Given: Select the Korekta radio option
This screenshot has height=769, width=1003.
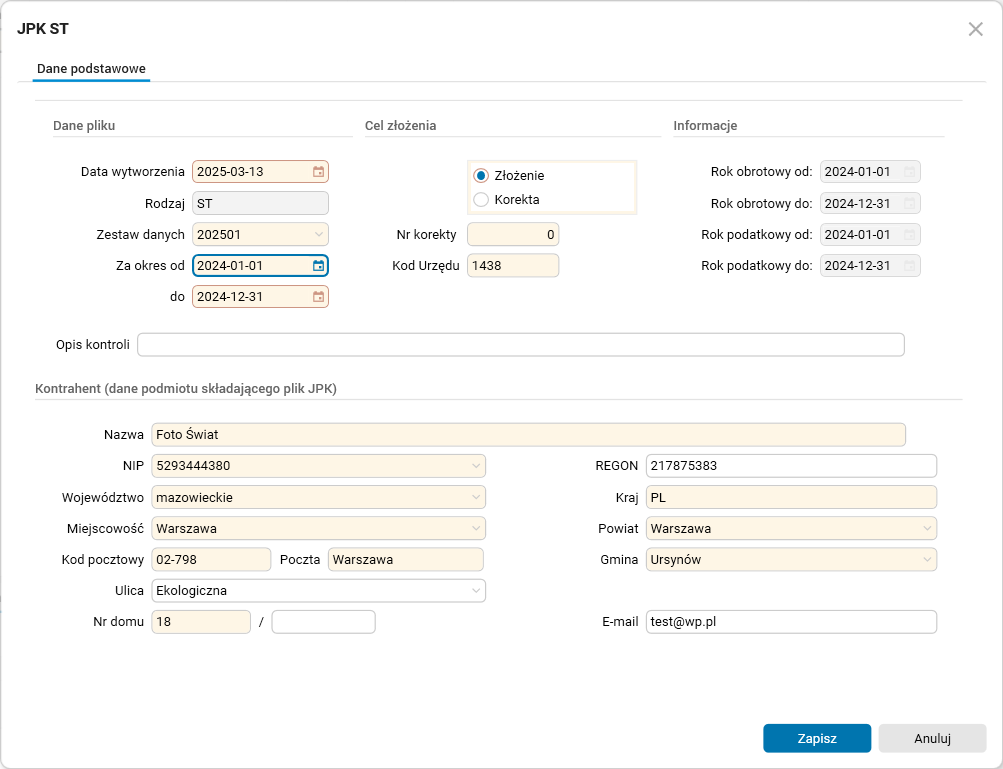Looking at the screenshot, I should pyautogui.click(x=481, y=199).
